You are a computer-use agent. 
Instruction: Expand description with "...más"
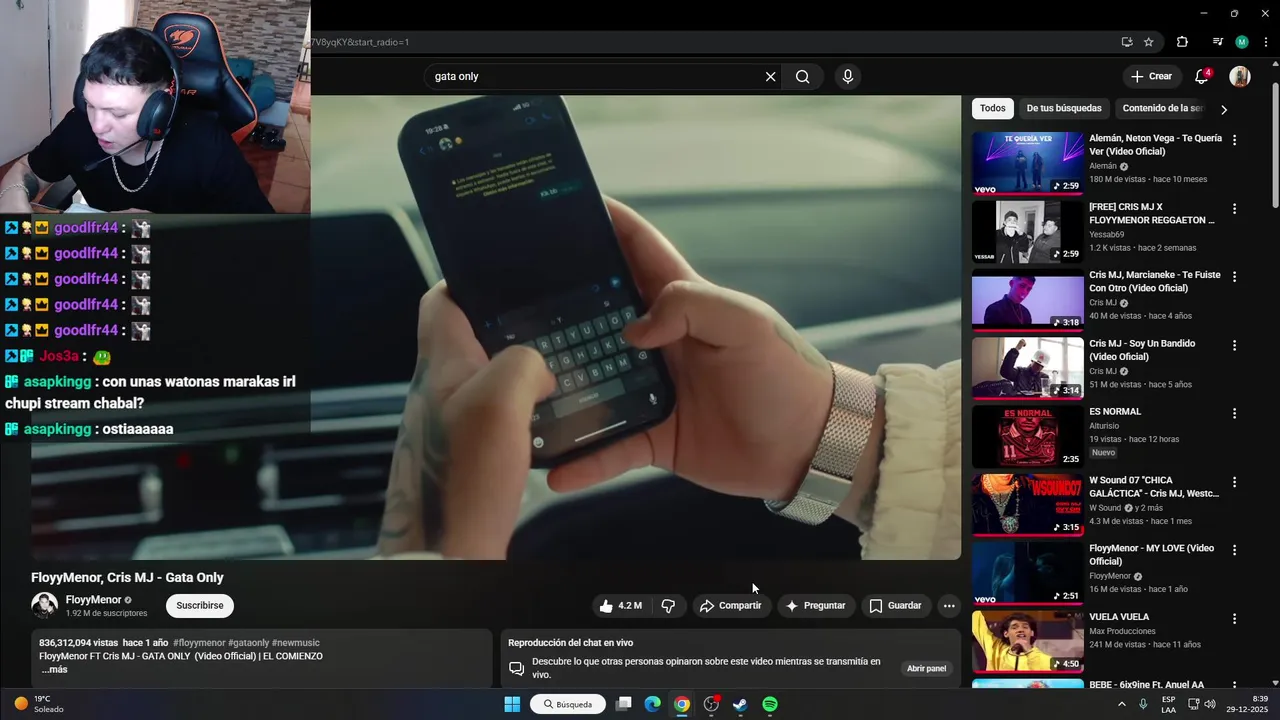point(54,669)
